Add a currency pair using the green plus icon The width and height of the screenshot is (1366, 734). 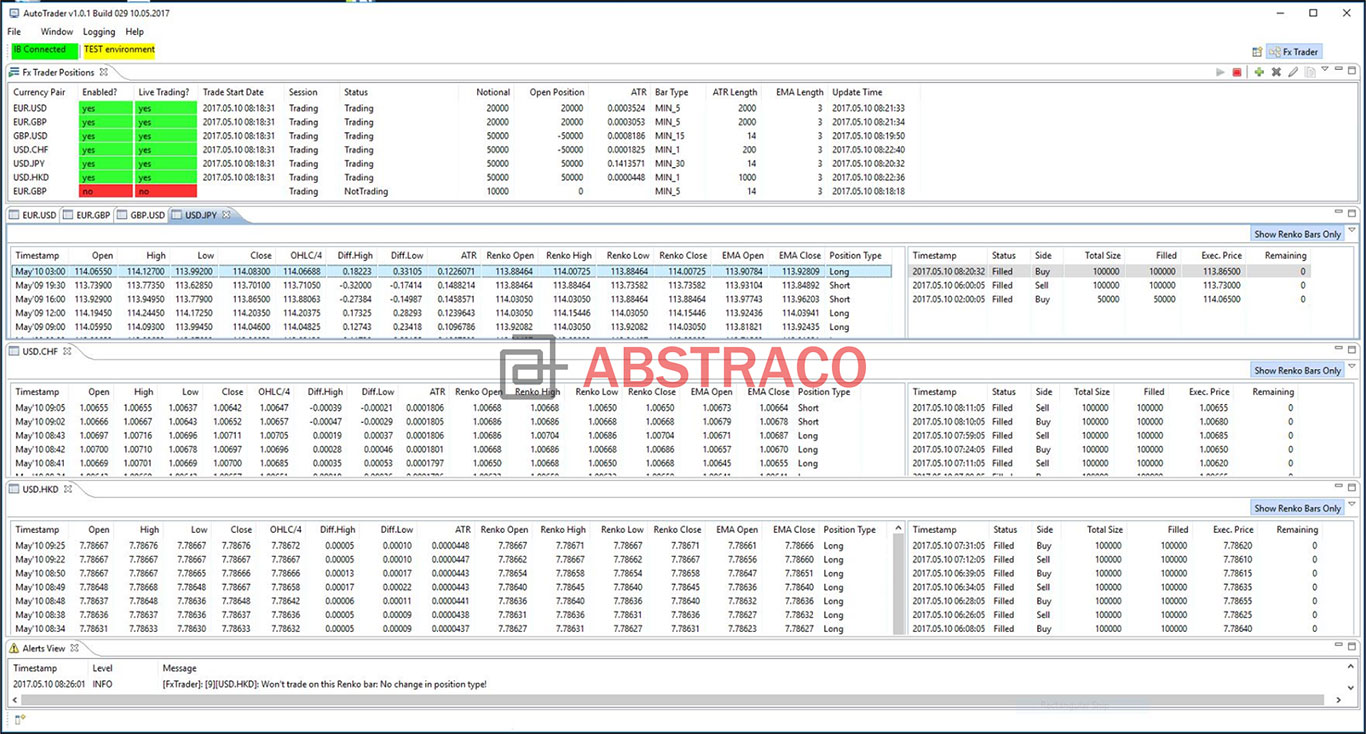[1259, 71]
